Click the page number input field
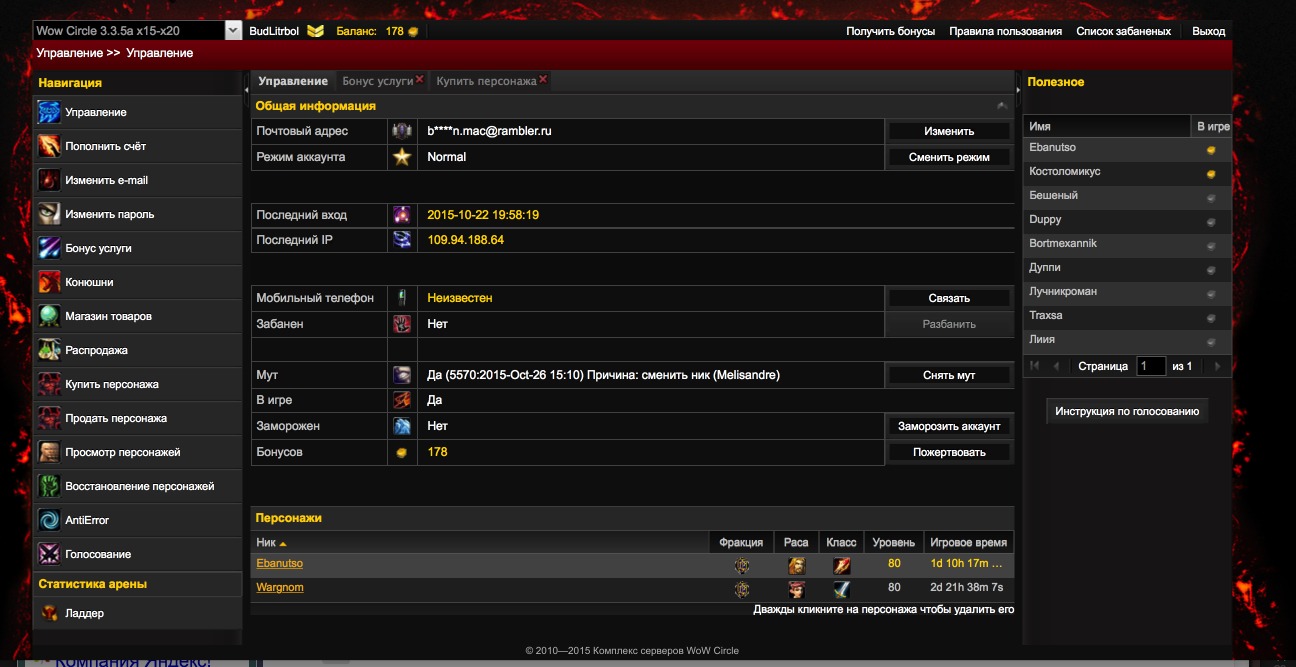1296x667 pixels. [1150, 366]
